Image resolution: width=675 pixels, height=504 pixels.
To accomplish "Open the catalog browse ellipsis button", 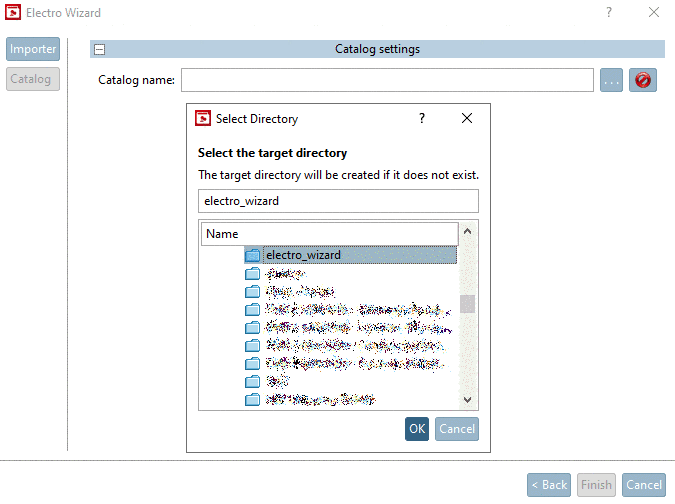I will [x=612, y=80].
